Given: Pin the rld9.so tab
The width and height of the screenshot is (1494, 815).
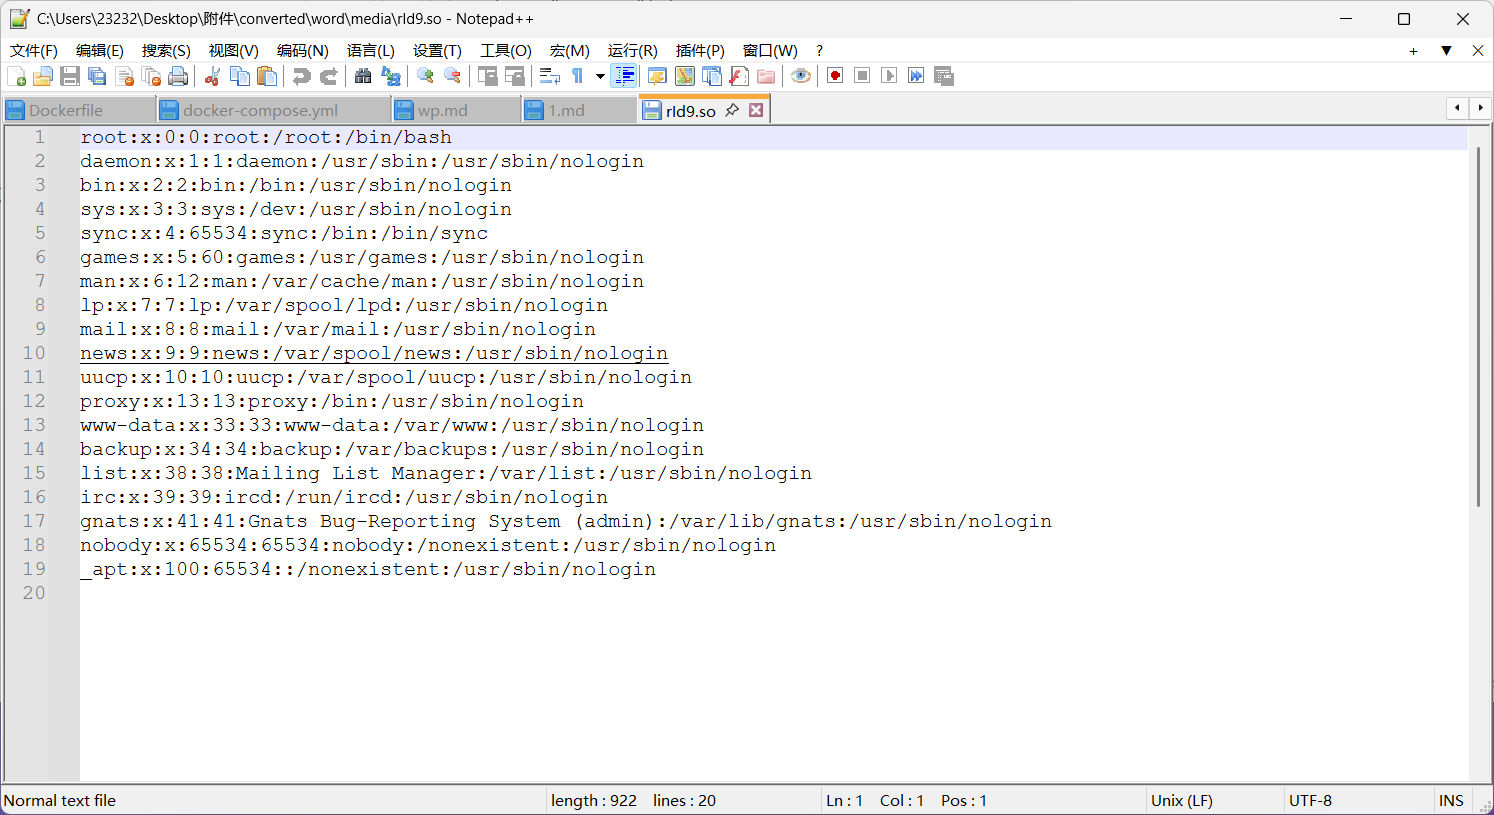Looking at the screenshot, I should tap(732, 110).
